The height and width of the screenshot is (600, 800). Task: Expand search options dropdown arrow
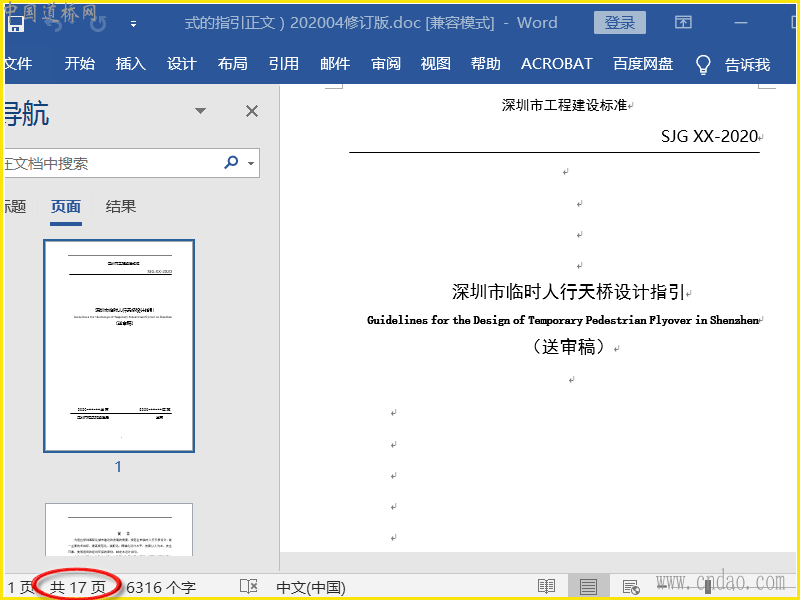pos(251,163)
